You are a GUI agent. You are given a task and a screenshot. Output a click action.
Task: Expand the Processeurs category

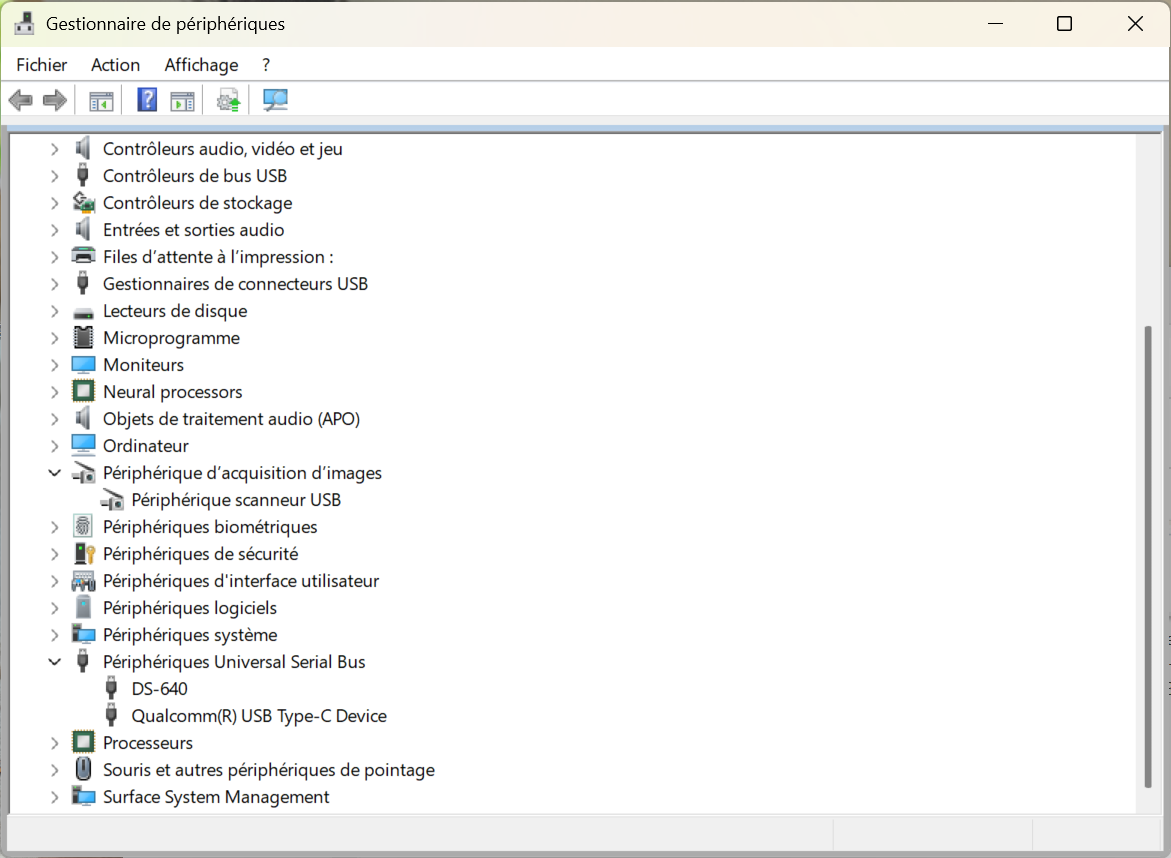pos(55,743)
